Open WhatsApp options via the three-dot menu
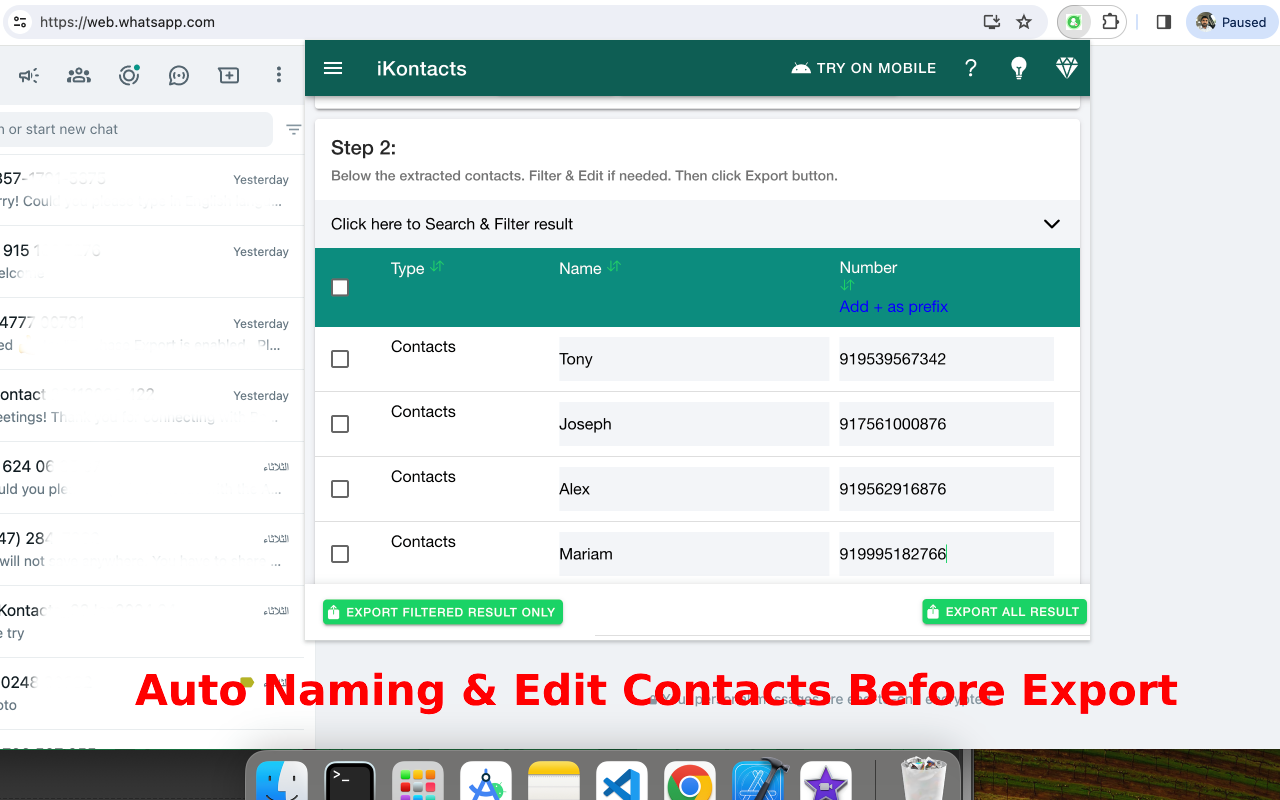Screen dimensions: 1280x800 [x=278, y=75]
